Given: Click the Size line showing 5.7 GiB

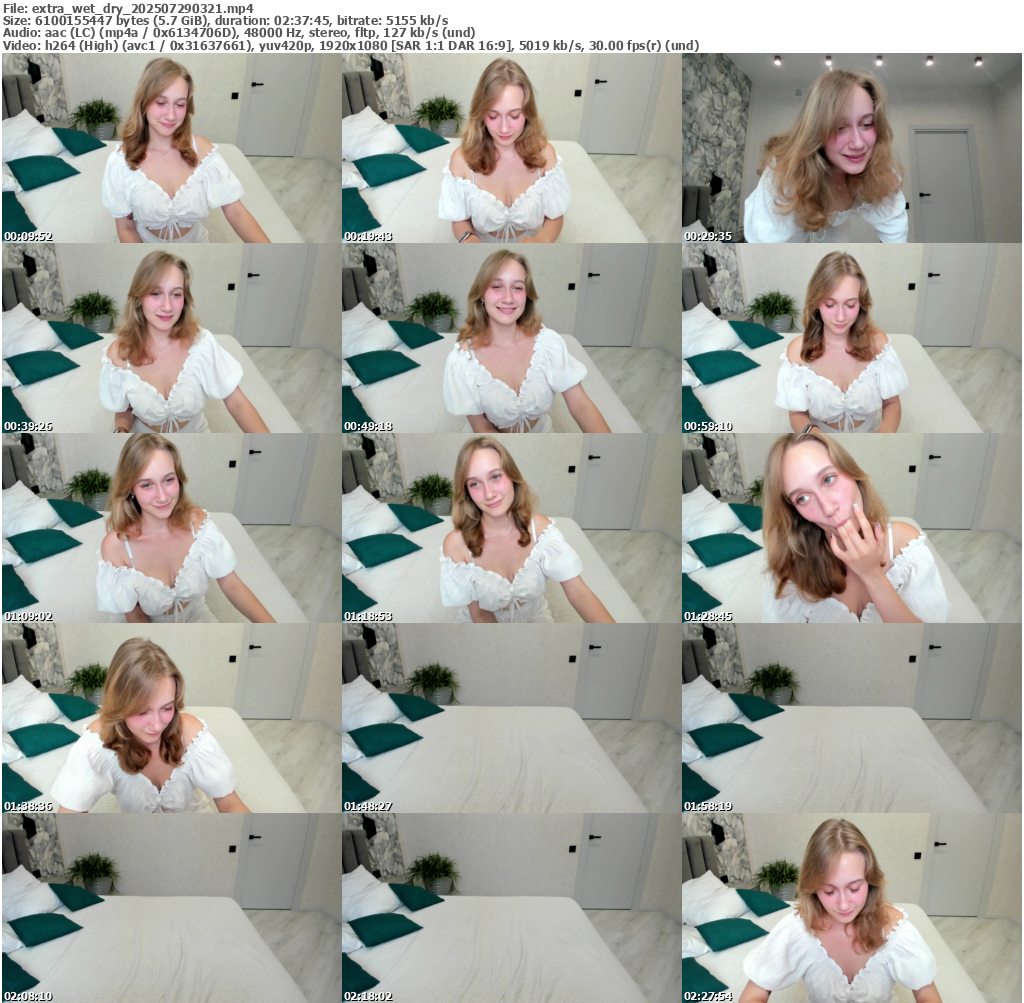Looking at the screenshot, I should pyautogui.click(x=225, y=21).
